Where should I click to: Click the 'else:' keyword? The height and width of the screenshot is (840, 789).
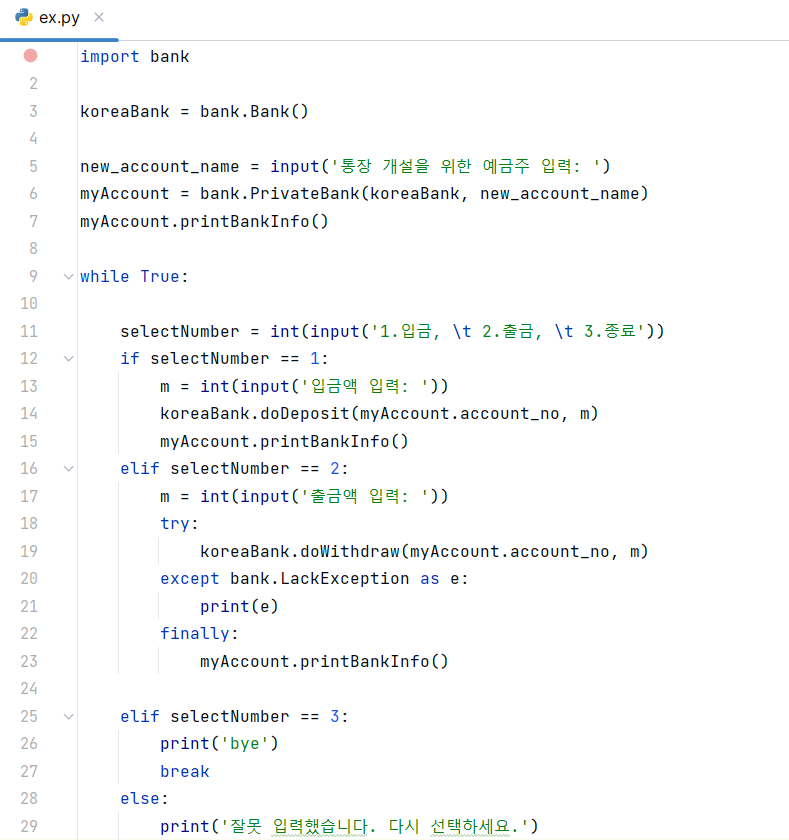tap(144, 799)
